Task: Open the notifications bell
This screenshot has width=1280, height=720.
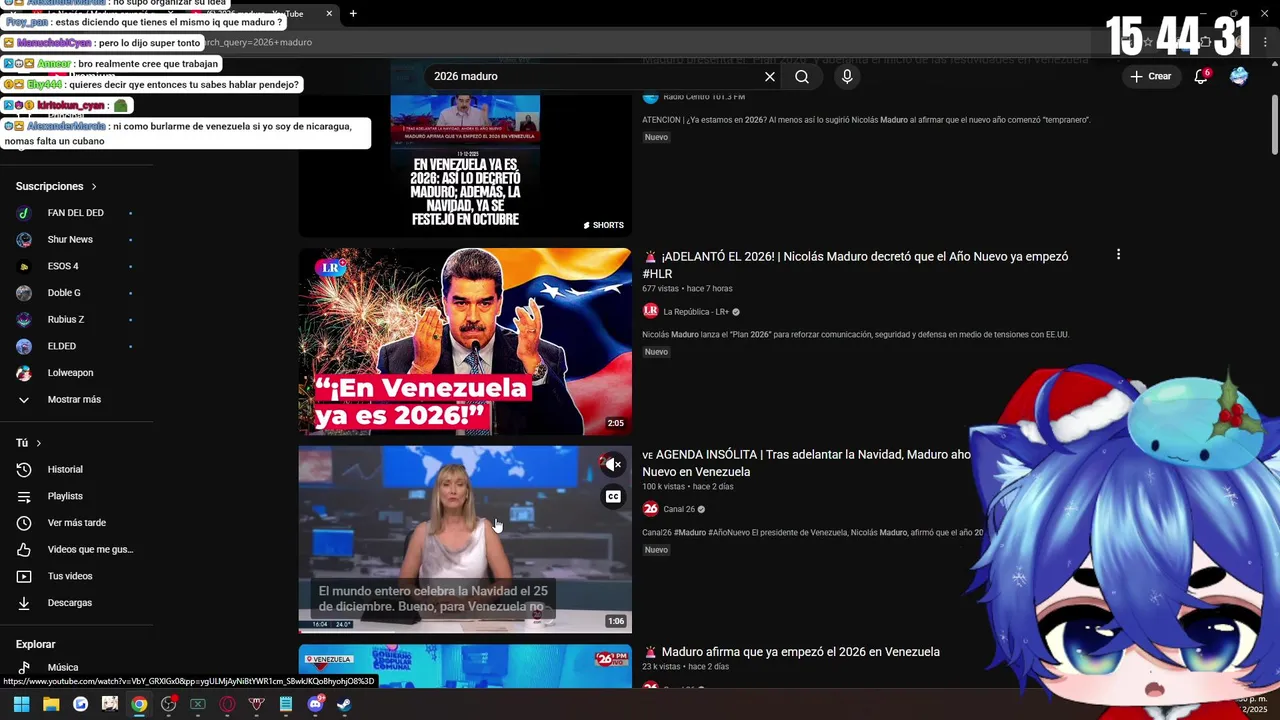Action: [x=1201, y=76]
